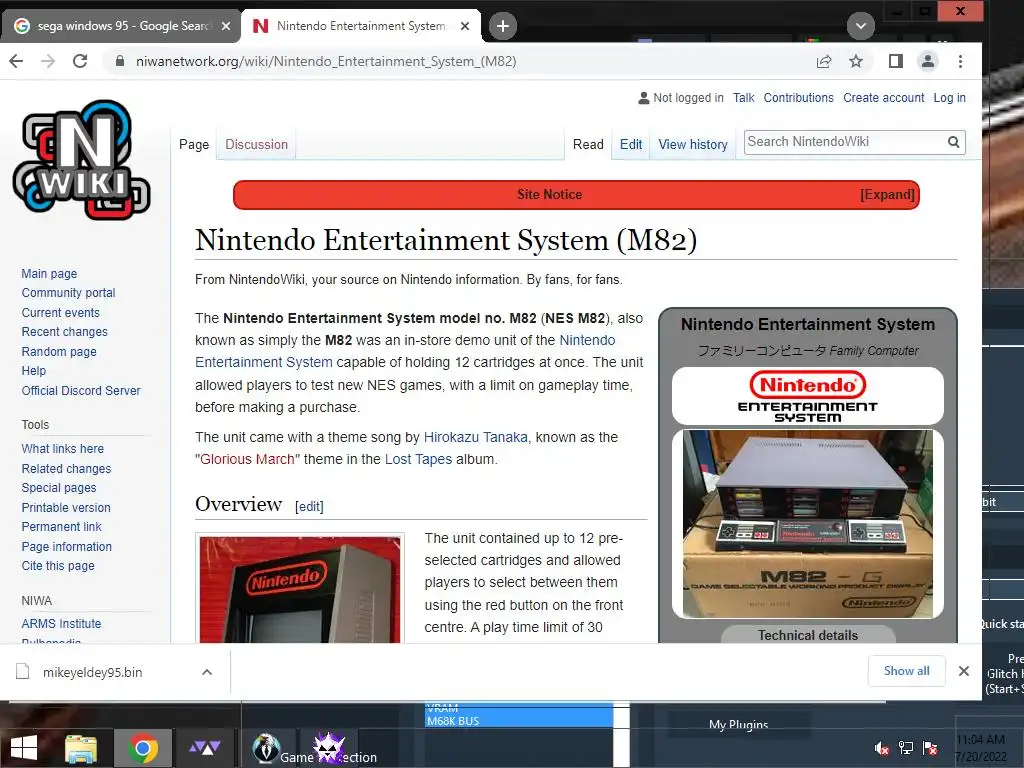Viewport: 1024px width, 768px height.
Task: Open the Contributions link
Action: [799, 98]
